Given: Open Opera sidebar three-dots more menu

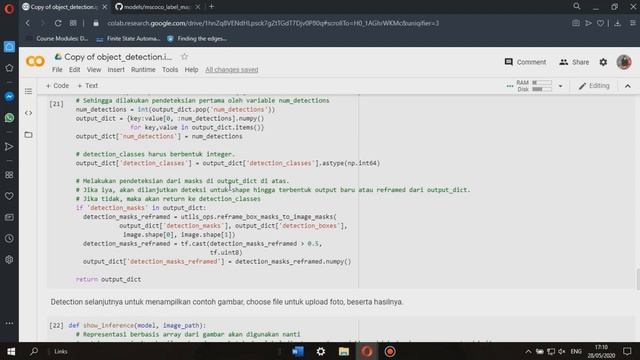Looking at the screenshot, I should [x=9, y=323].
